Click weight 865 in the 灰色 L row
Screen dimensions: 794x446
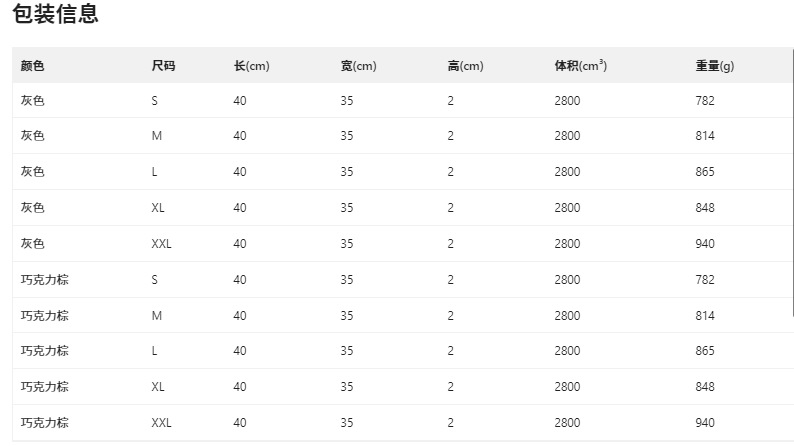(705, 172)
